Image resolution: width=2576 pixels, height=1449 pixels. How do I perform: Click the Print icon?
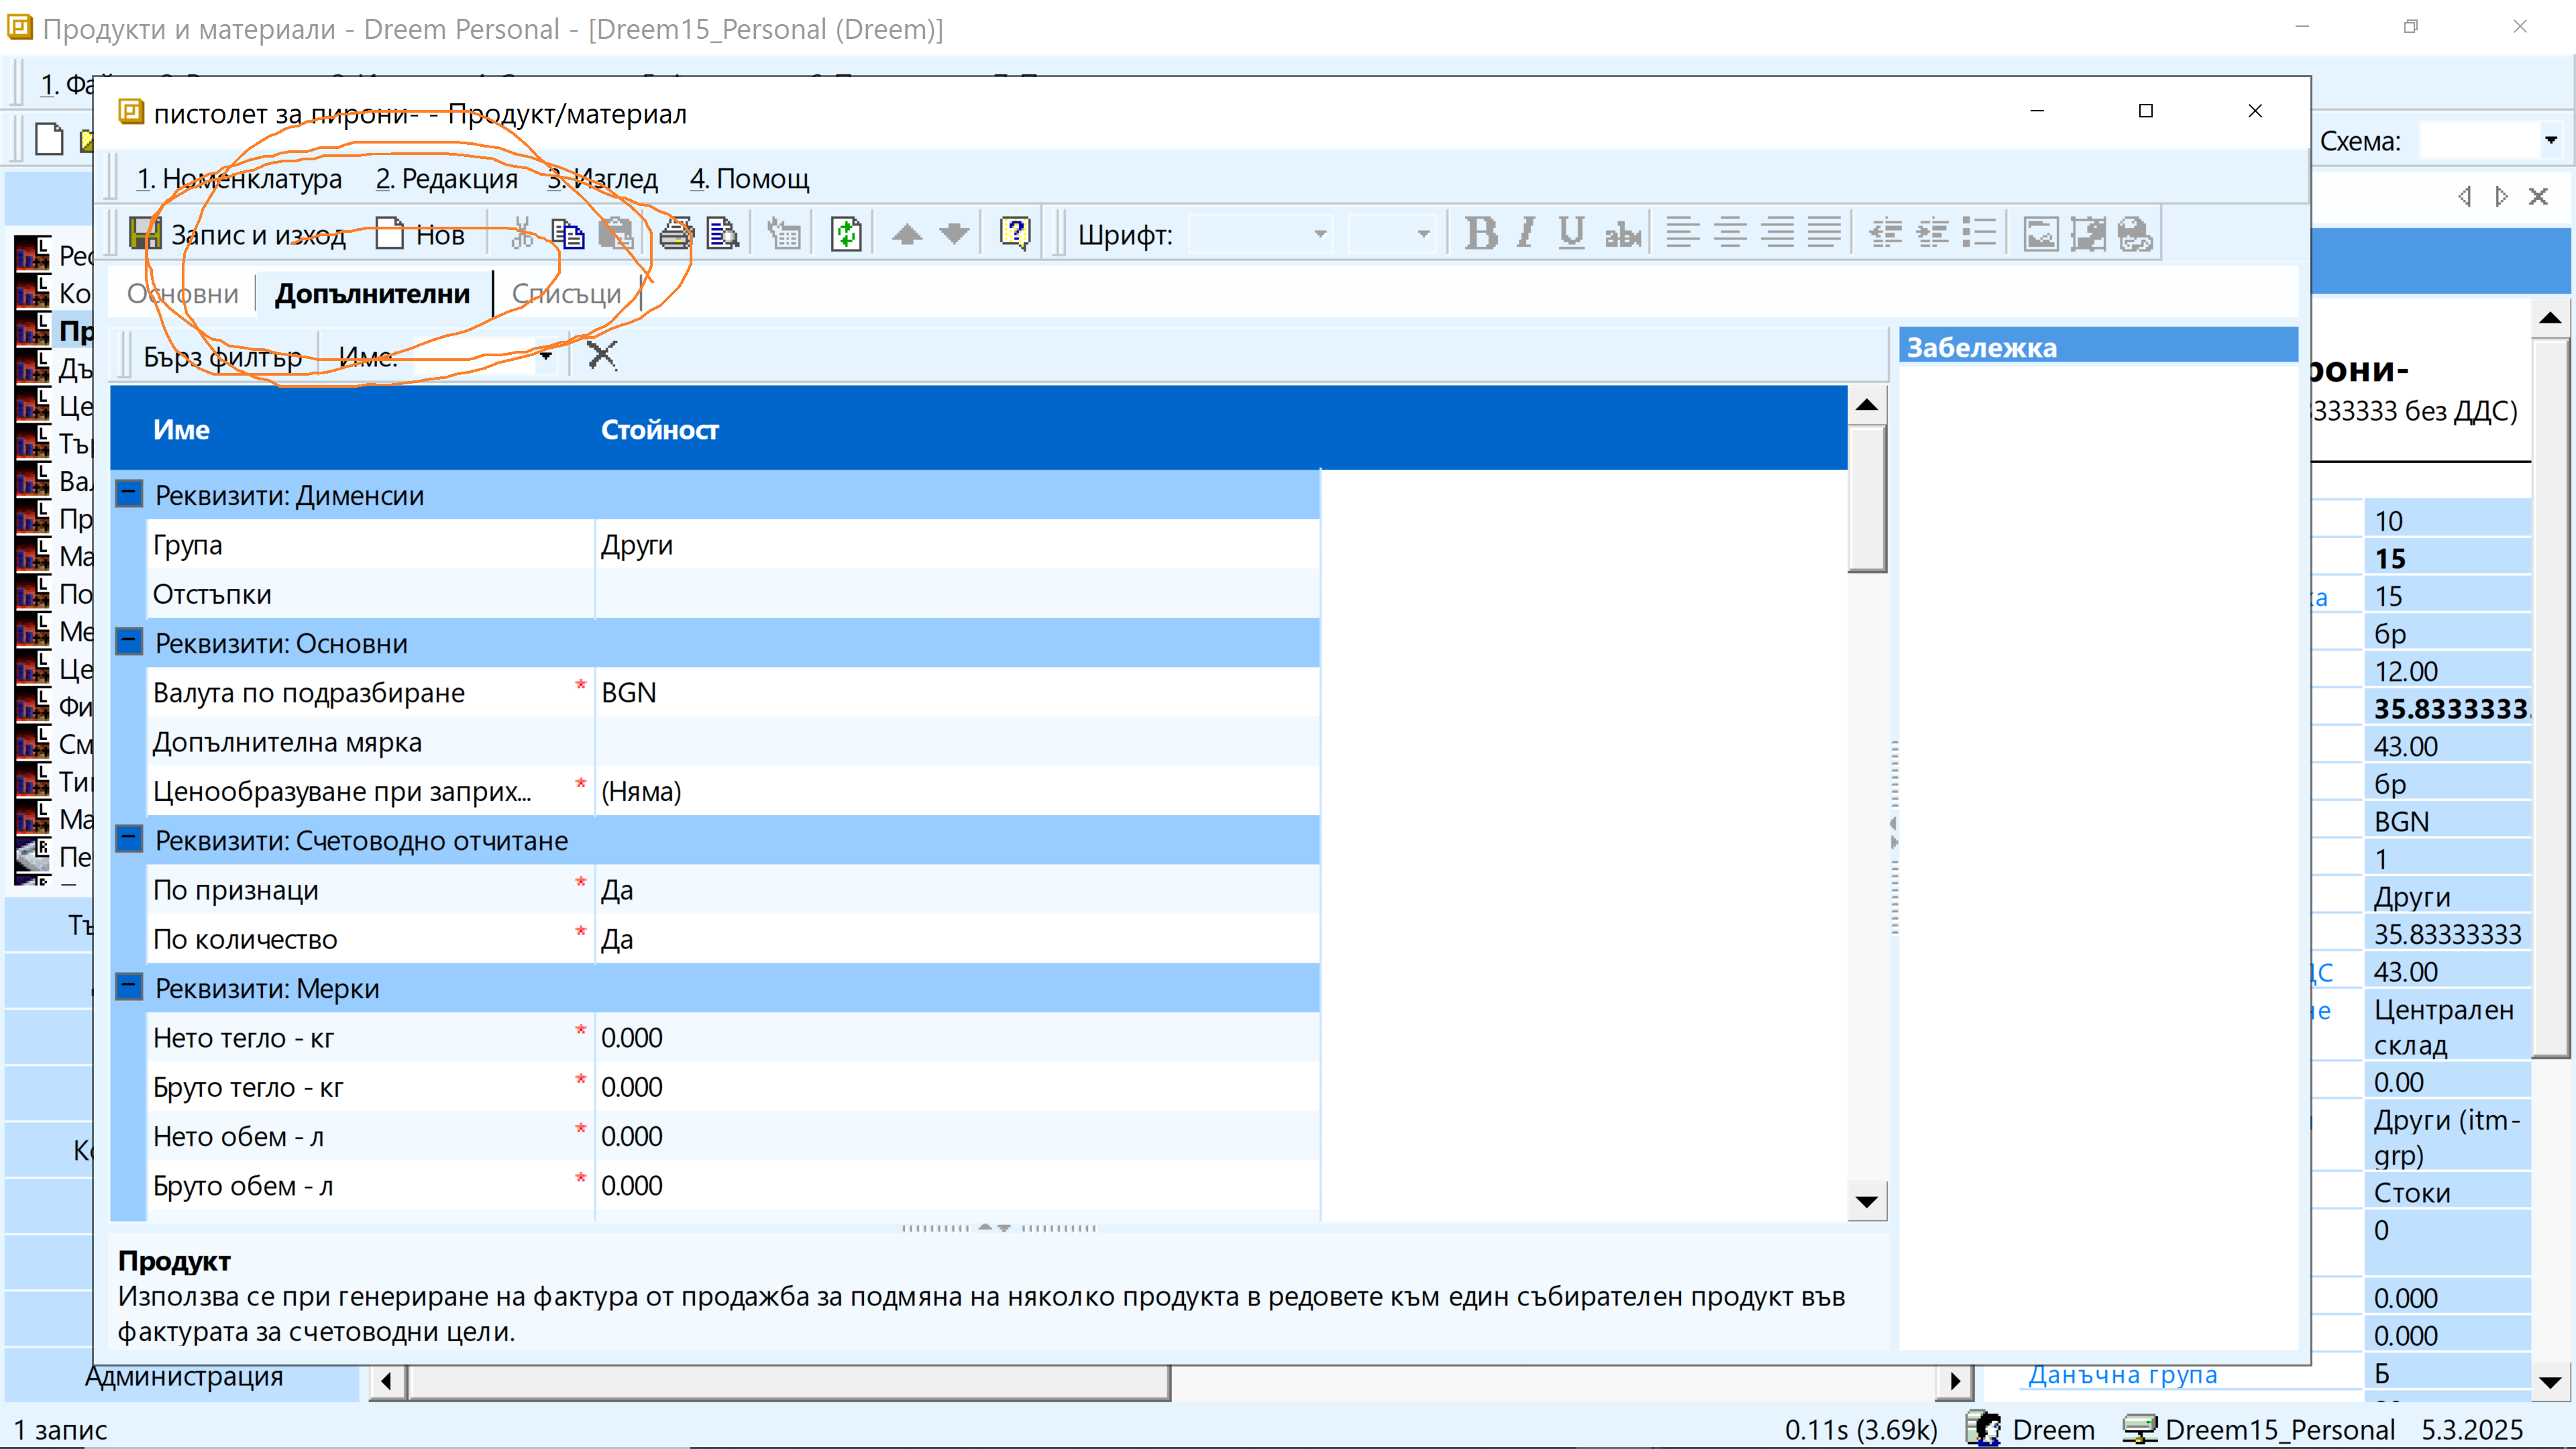click(677, 235)
